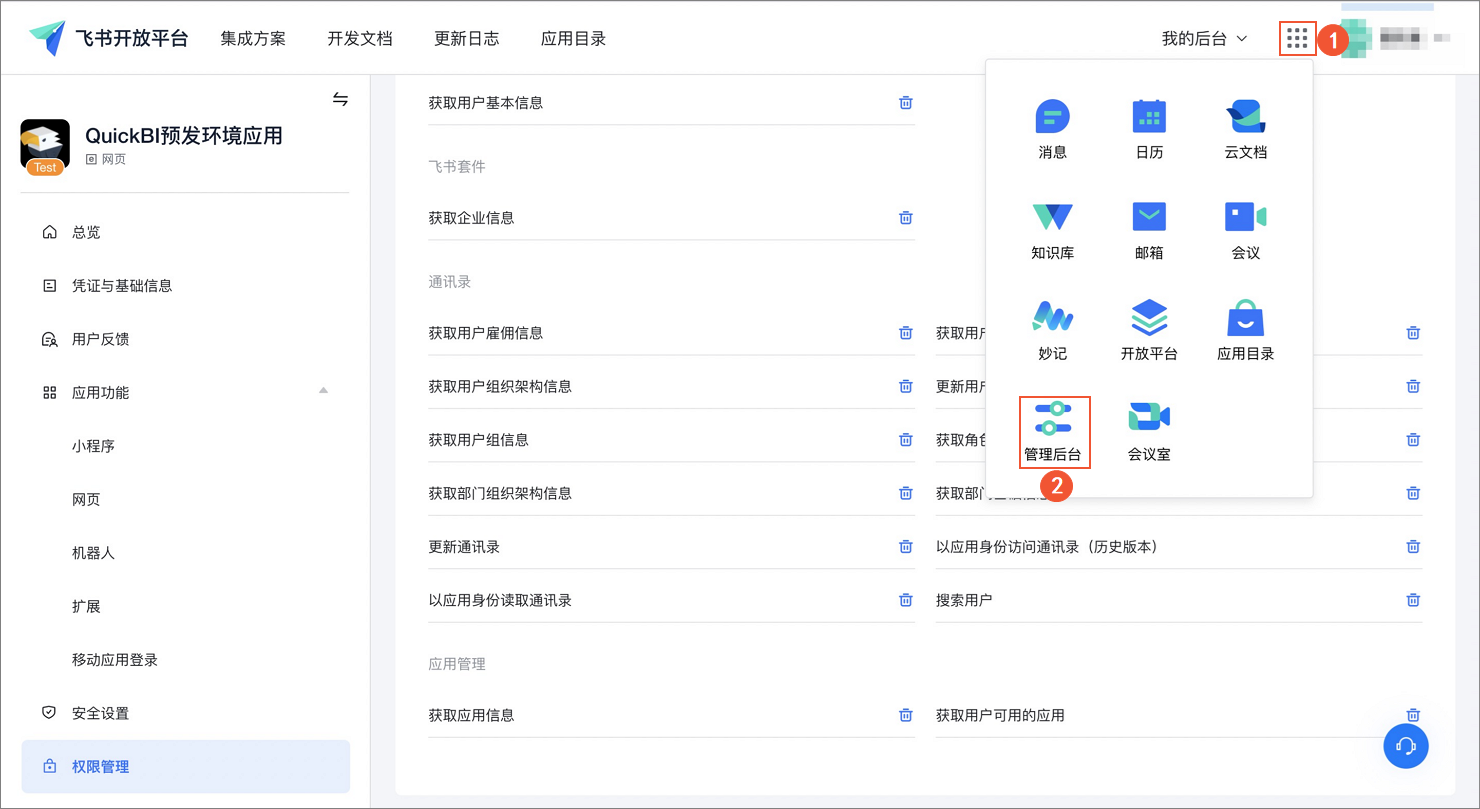
Task: Launch 知识库 from the app panel
Action: 1052,230
